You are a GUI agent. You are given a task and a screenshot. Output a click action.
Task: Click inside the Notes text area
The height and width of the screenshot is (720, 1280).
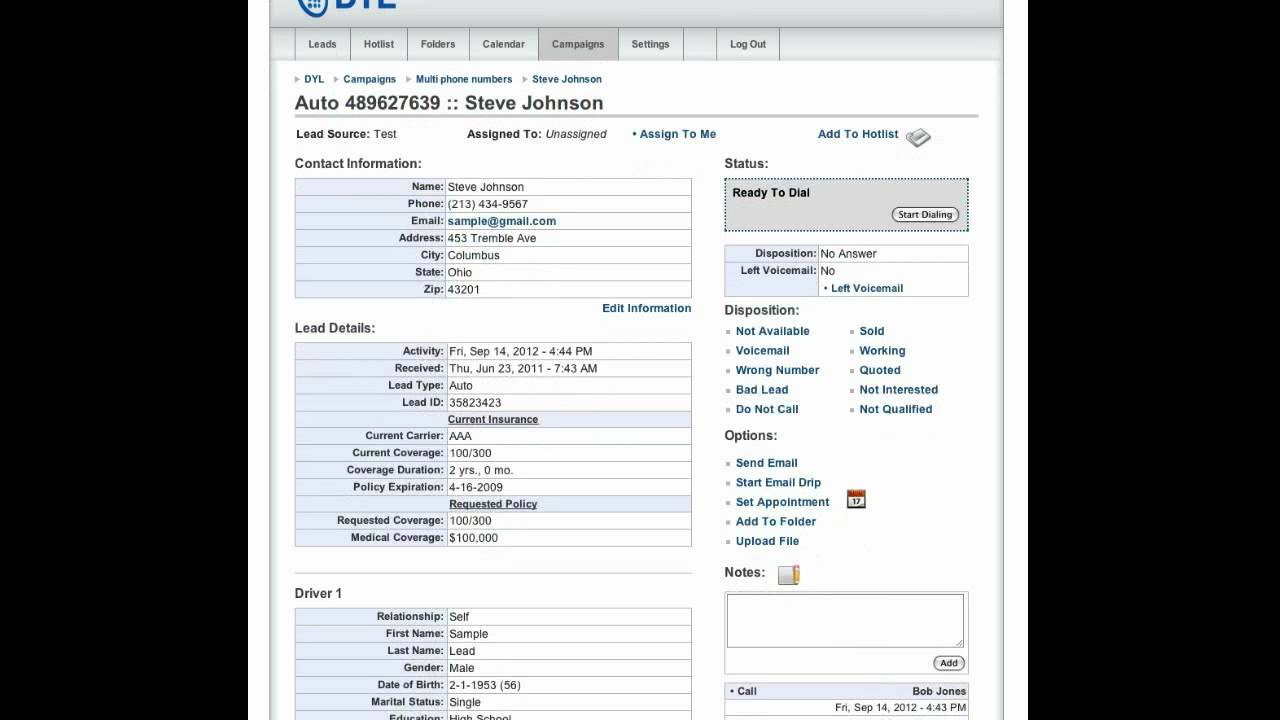[x=845, y=620]
